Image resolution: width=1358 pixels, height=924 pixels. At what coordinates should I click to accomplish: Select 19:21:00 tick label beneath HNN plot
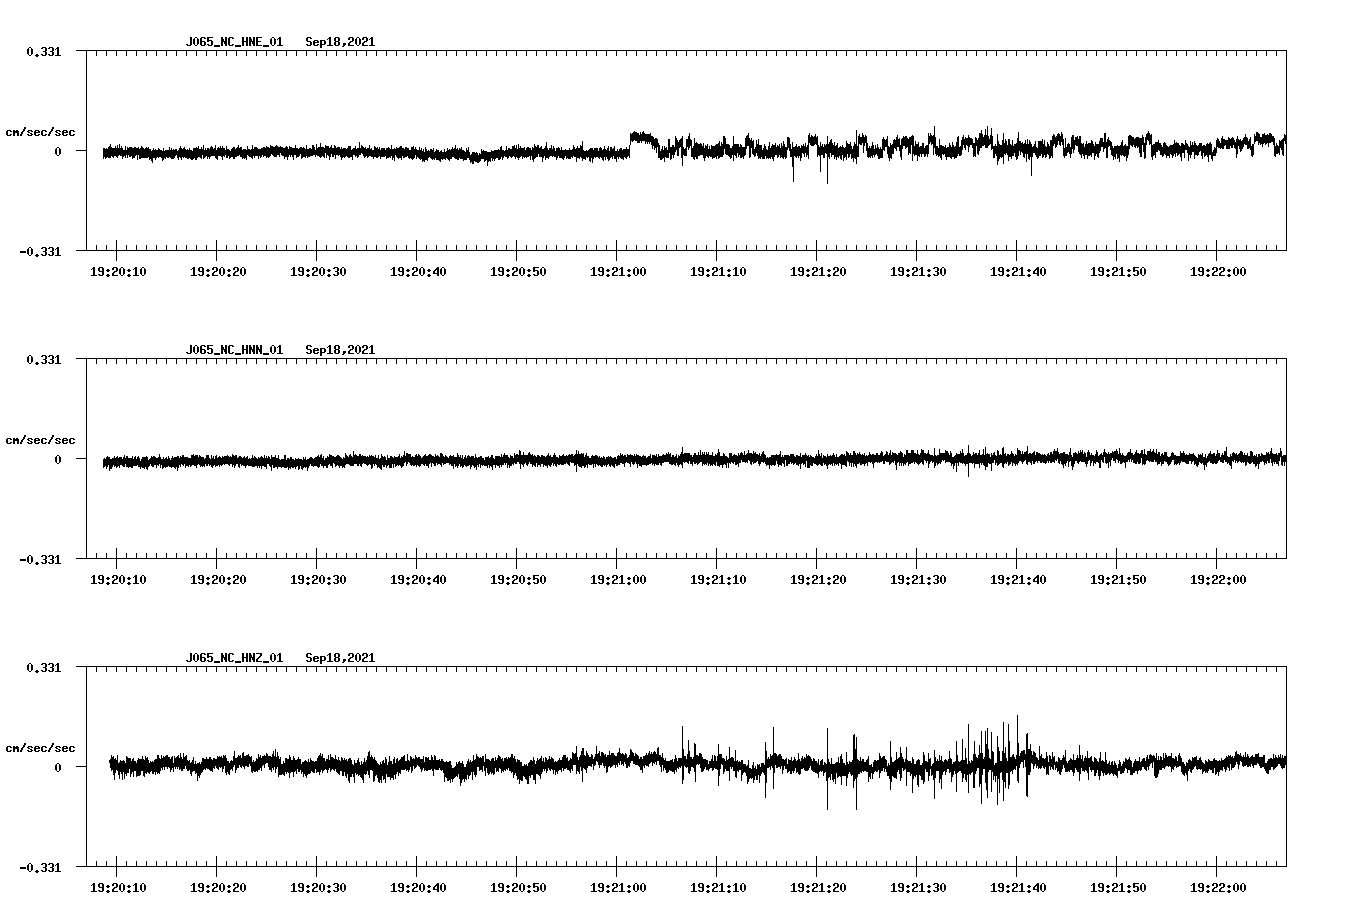coord(617,580)
